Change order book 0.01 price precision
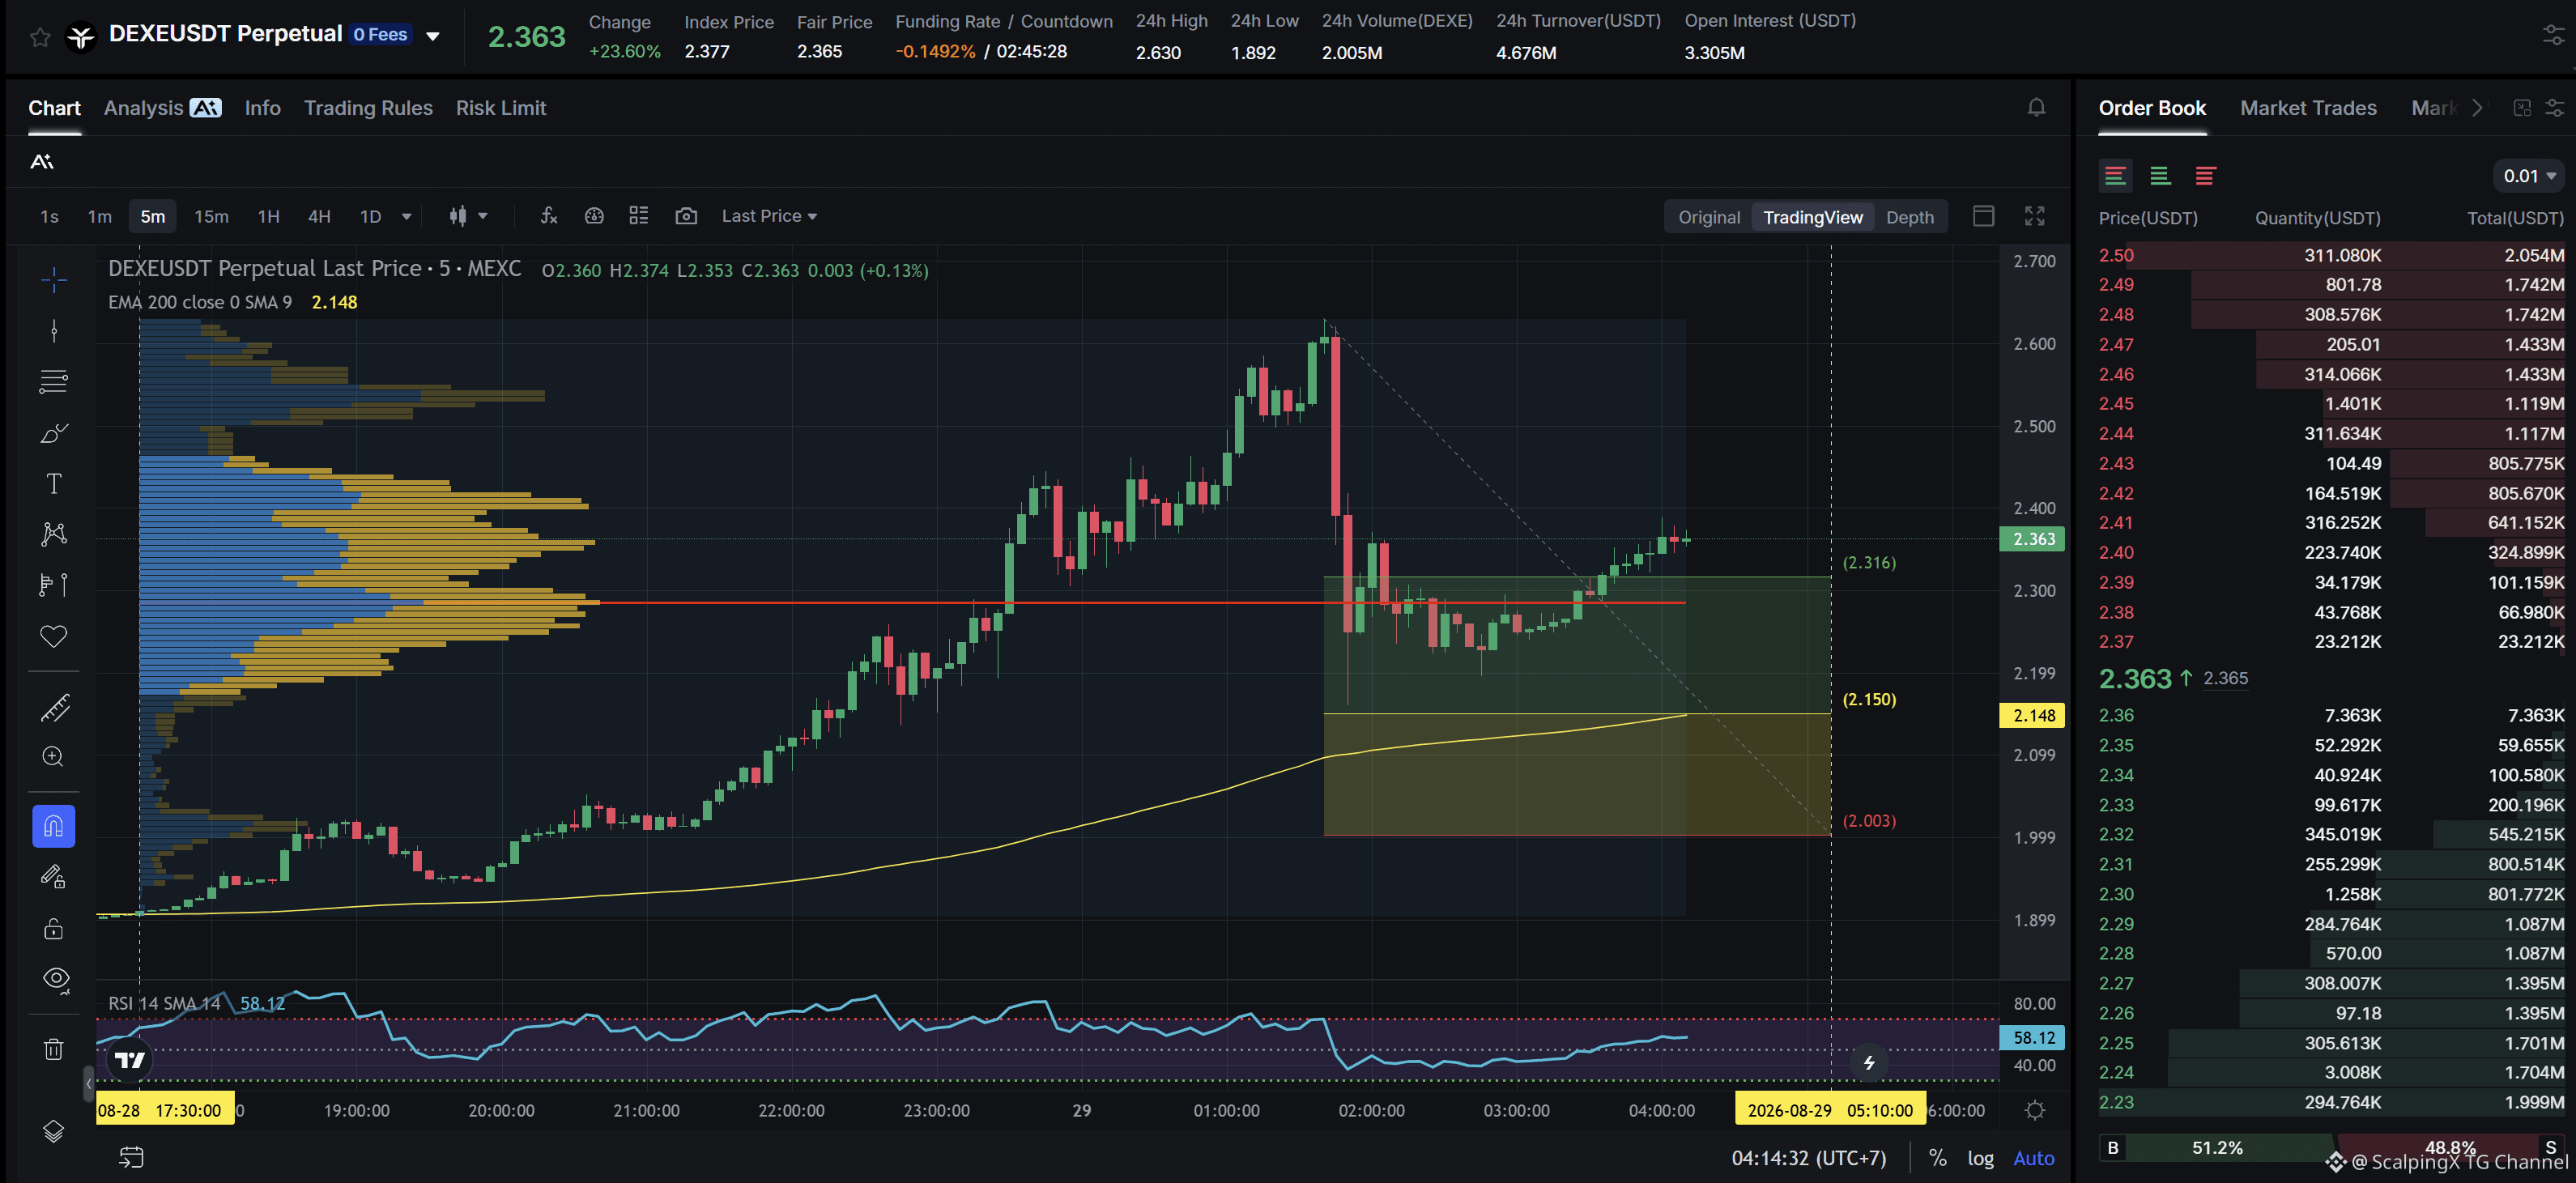The height and width of the screenshot is (1183, 2576). (2529, 176)
